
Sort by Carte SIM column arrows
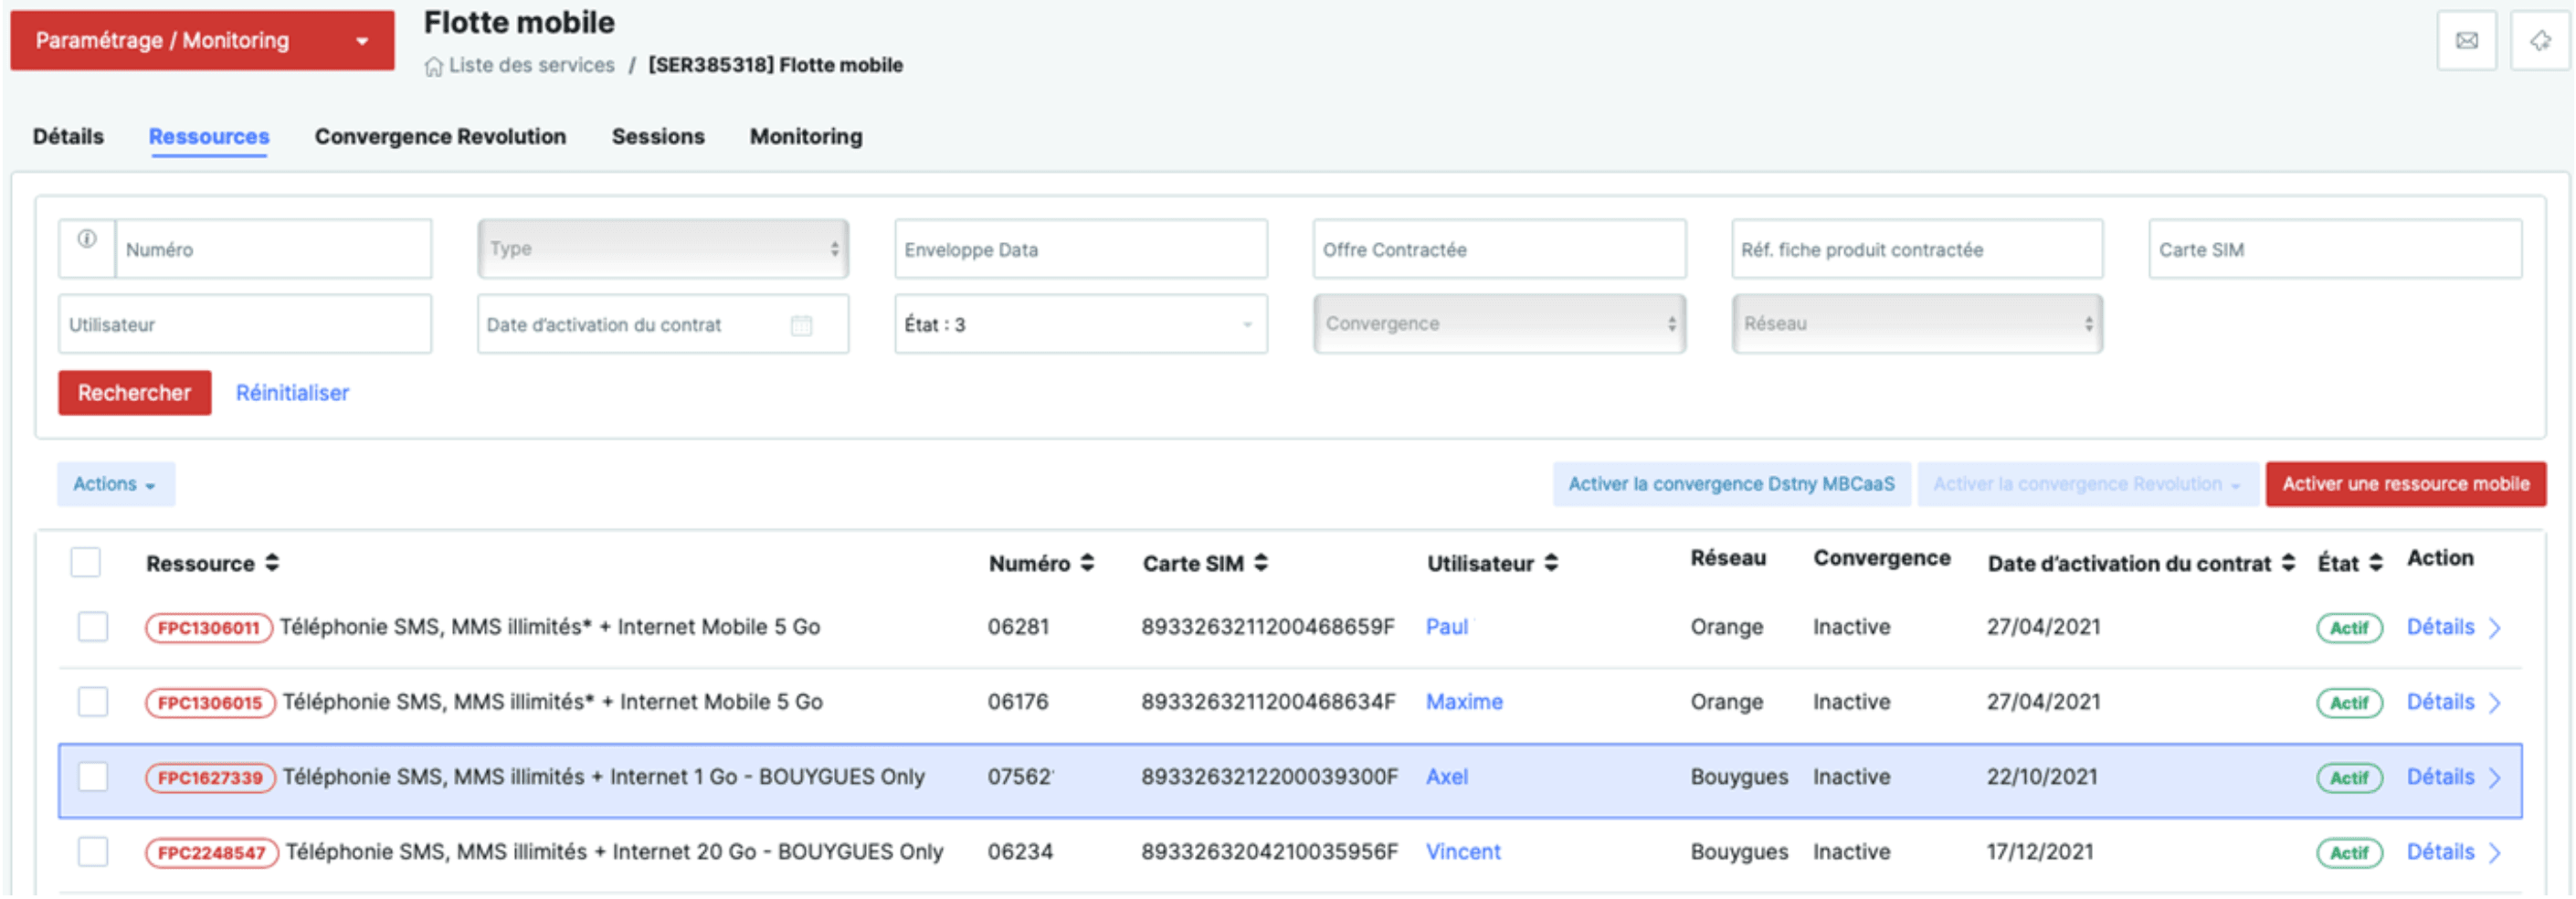1261,563
